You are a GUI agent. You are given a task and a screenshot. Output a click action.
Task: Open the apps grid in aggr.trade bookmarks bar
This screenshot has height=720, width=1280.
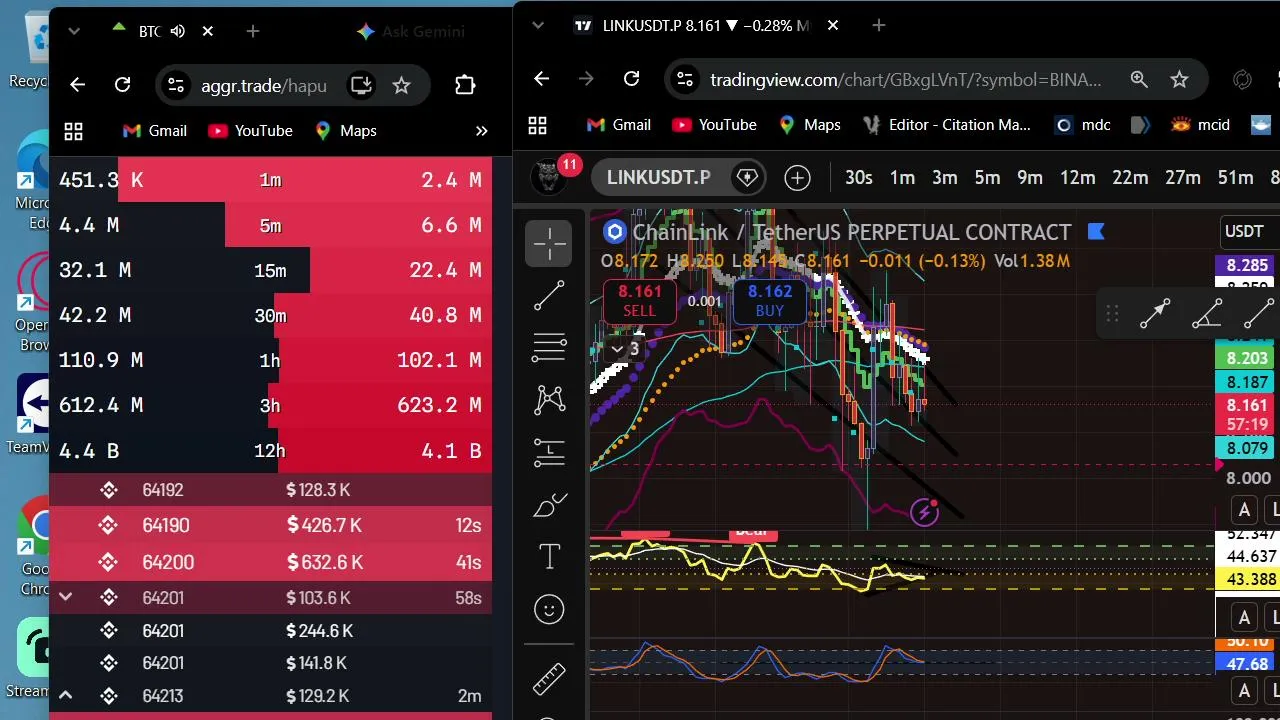point(73,131)
